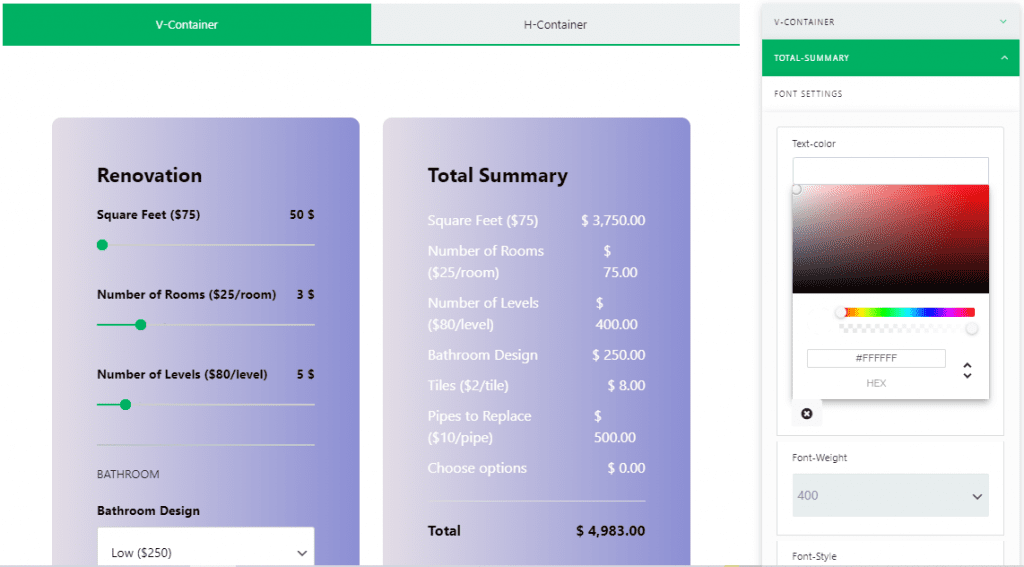
Task: Click the Renovation form heading
Action: click(x=149, y=175)
